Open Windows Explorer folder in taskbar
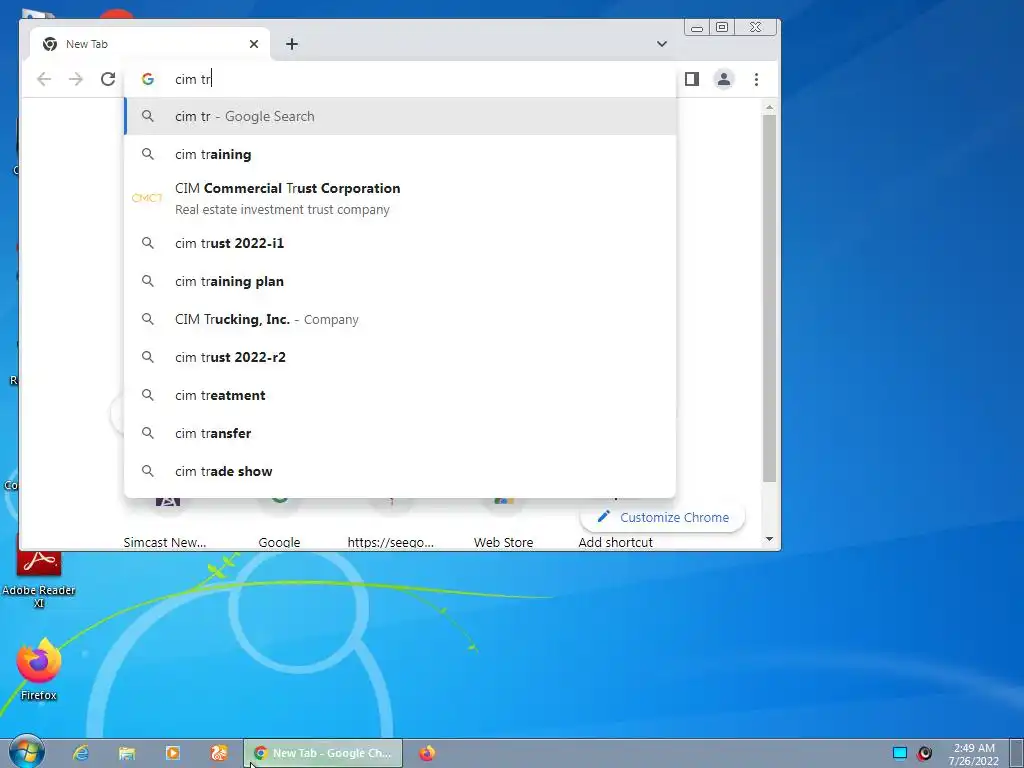The image size is (1024, 768). (x=127, y=753)
